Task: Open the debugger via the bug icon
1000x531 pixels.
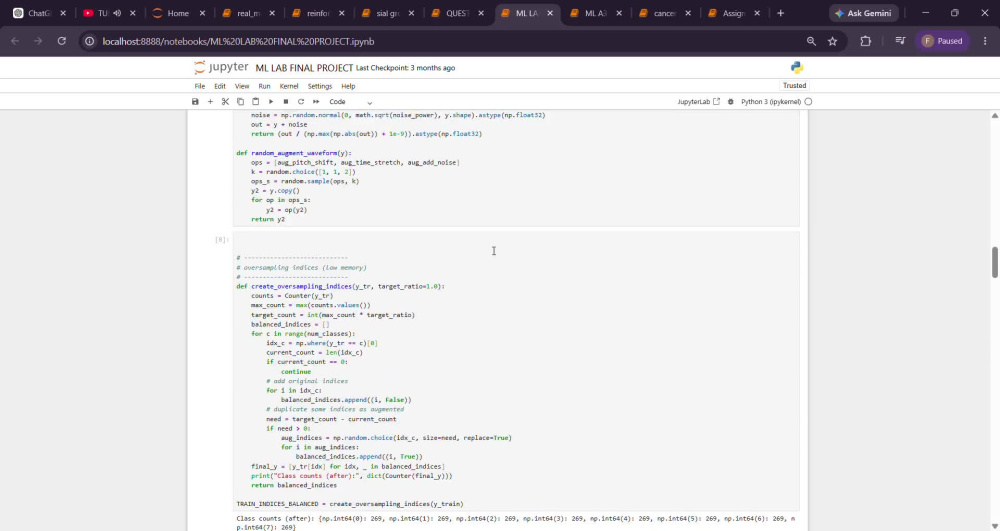Action: [x=731, y=102]
